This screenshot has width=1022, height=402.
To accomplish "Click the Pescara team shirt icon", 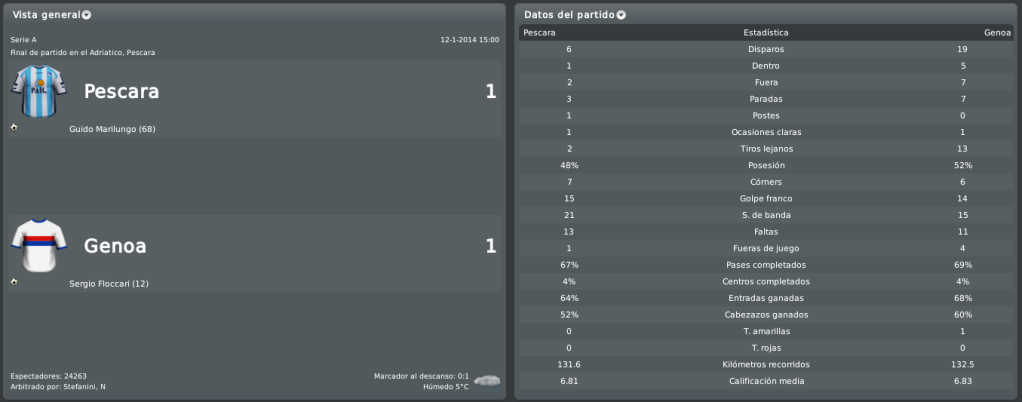I will click(38, 91).
